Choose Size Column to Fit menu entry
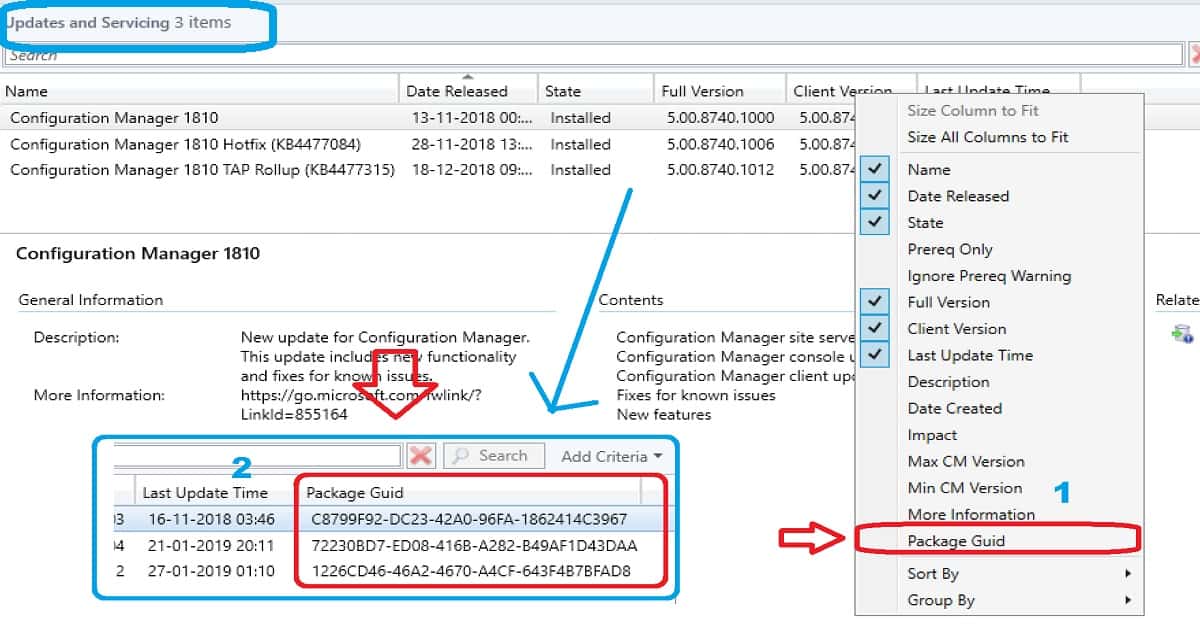The image size is (1200, 630). pos(972,111)
